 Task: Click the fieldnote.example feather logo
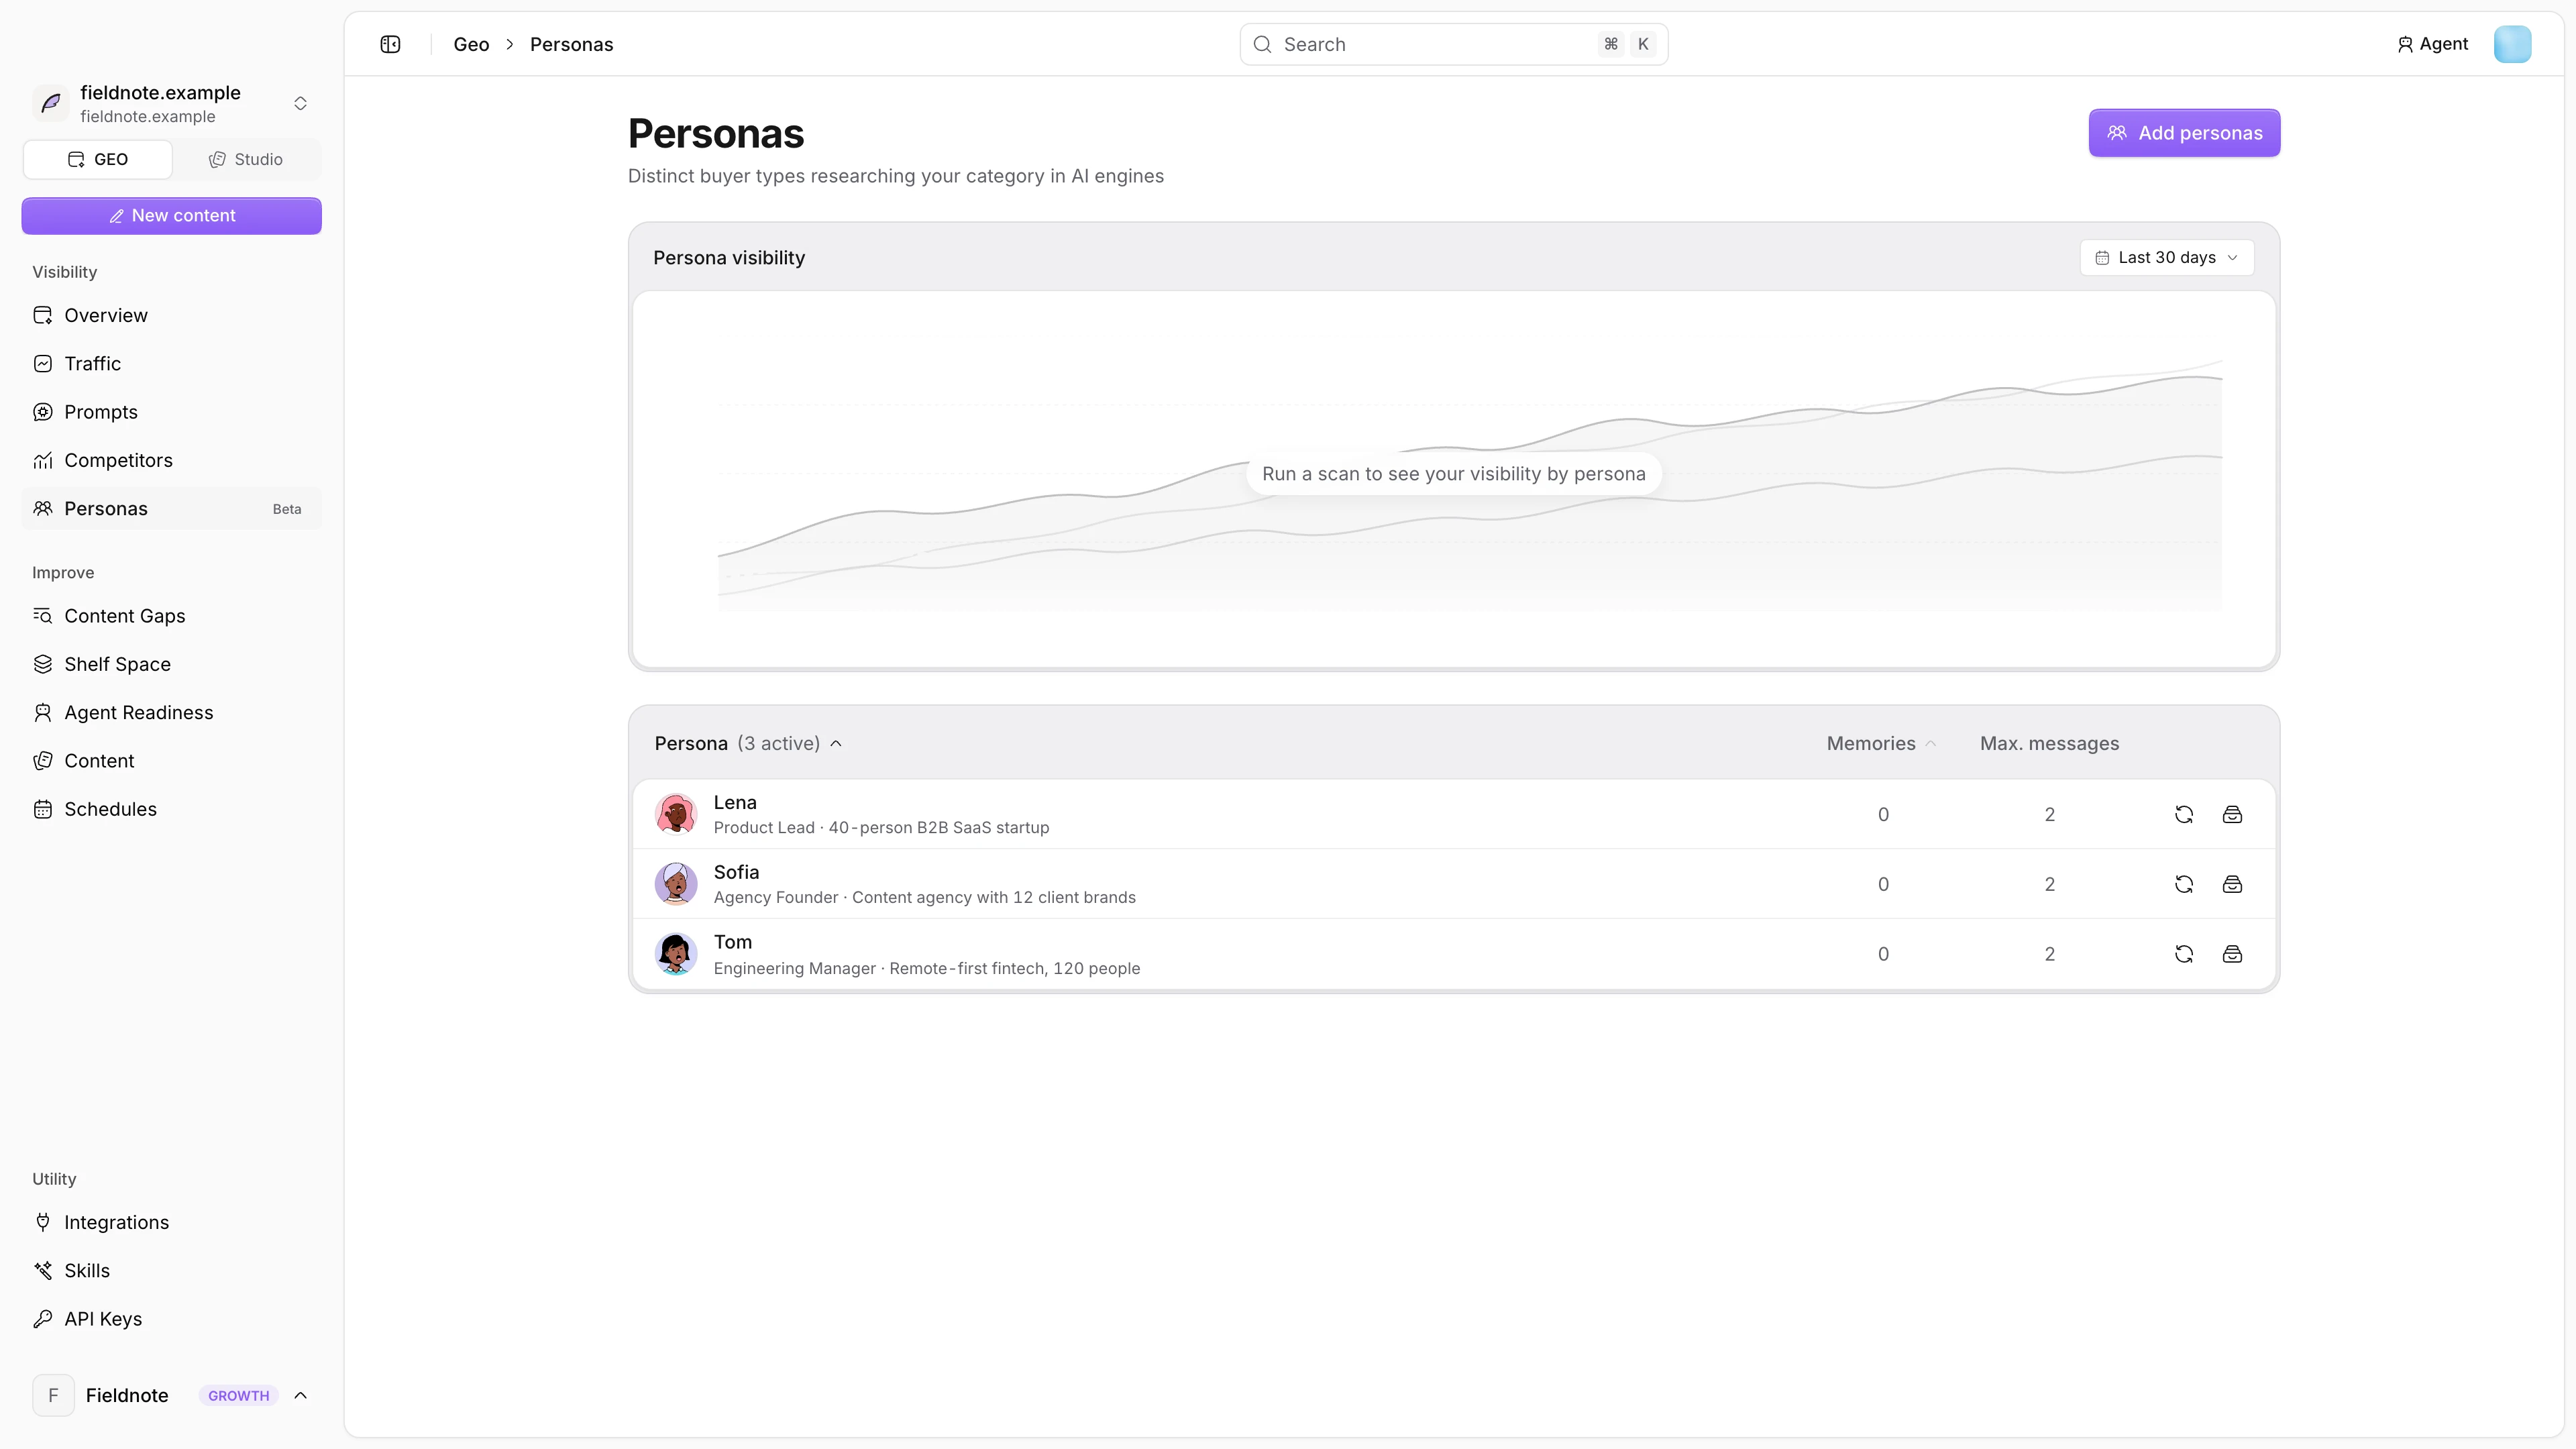tap(51, 103)
